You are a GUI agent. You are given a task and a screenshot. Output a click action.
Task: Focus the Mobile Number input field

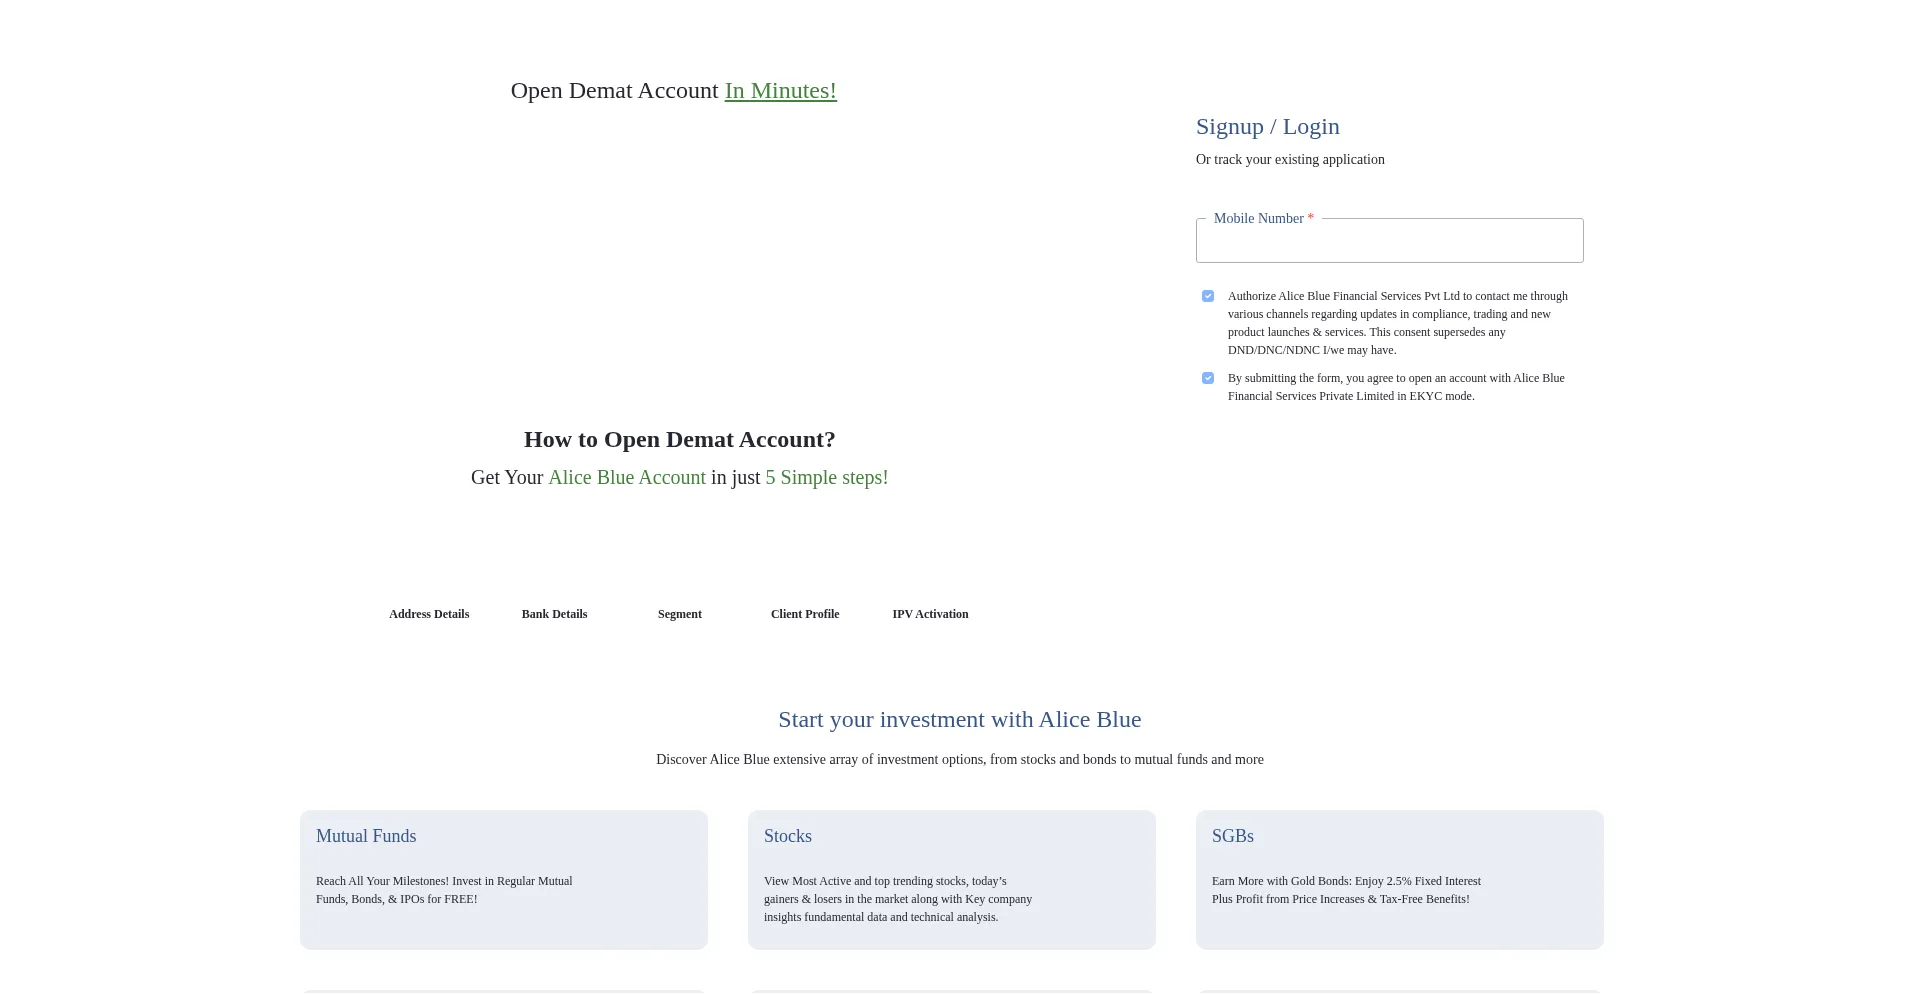[x=1389, y=242]
